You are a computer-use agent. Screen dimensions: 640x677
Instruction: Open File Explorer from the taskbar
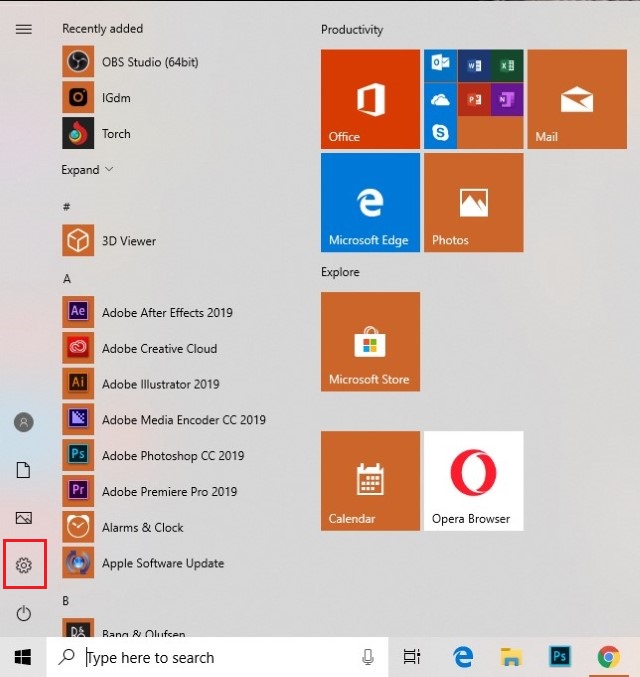click(511, 657)
